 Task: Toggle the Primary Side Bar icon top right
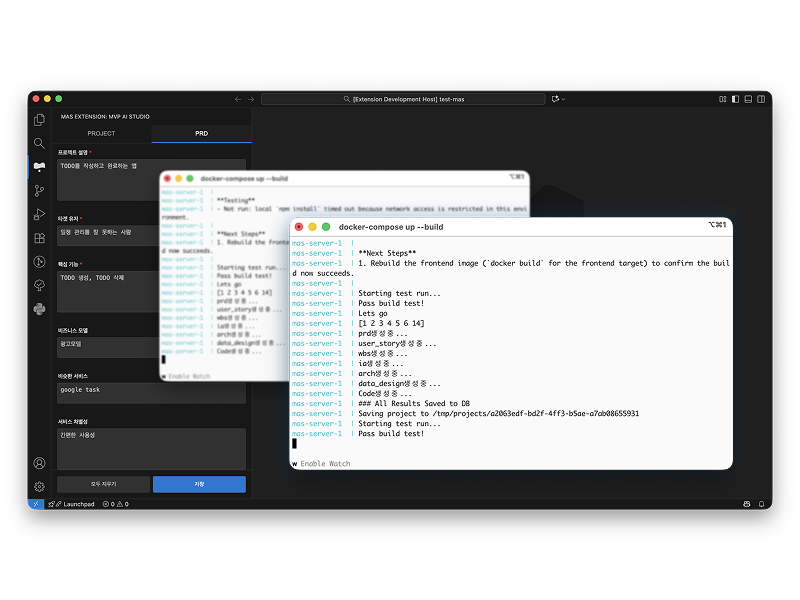tap(735, 99)
